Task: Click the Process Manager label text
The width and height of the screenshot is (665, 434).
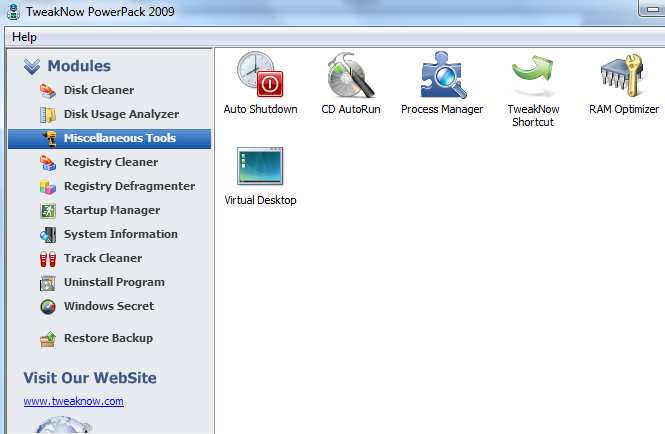Action: tap(442, 109)
